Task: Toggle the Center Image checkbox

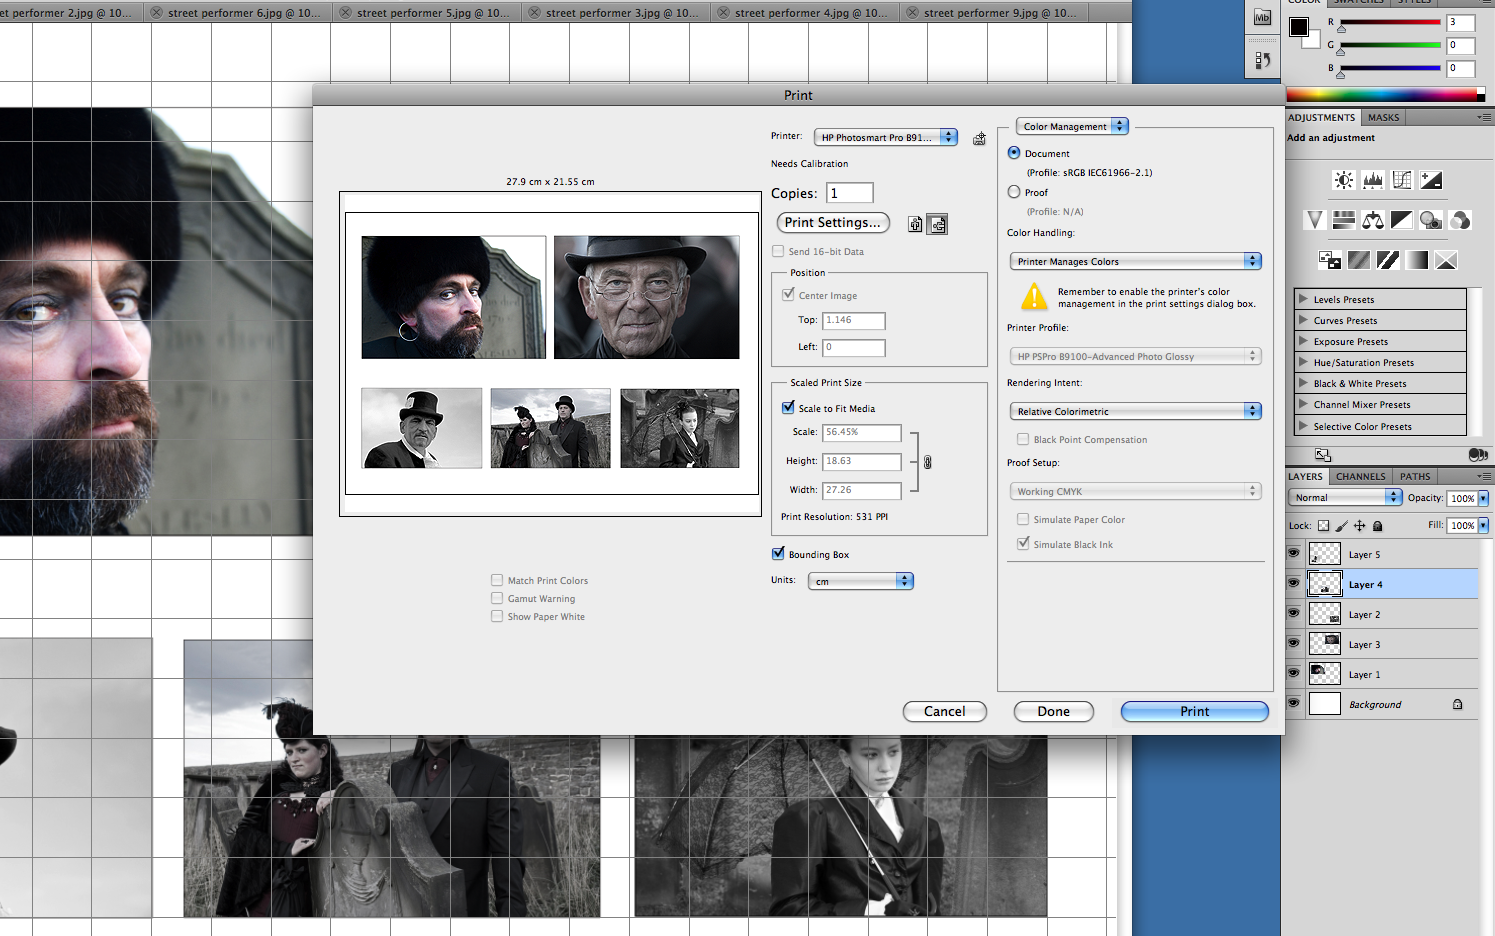Action: pyautogui.click(x=788, y=294)
